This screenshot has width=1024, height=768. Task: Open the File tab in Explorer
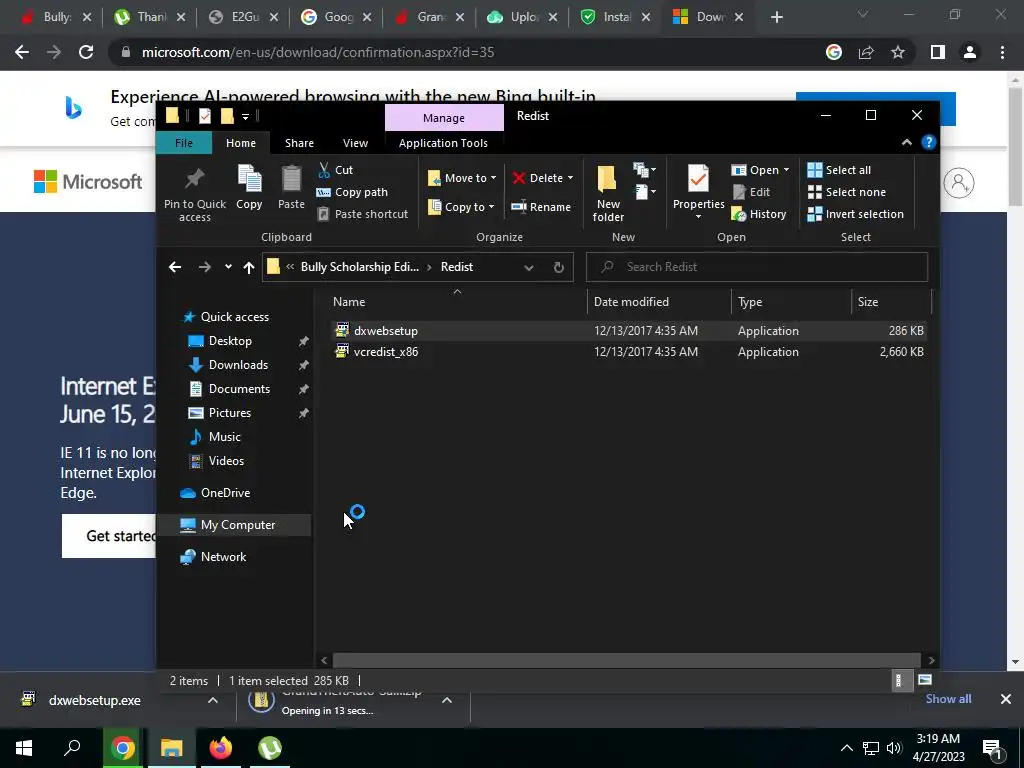tap(184, 143)
